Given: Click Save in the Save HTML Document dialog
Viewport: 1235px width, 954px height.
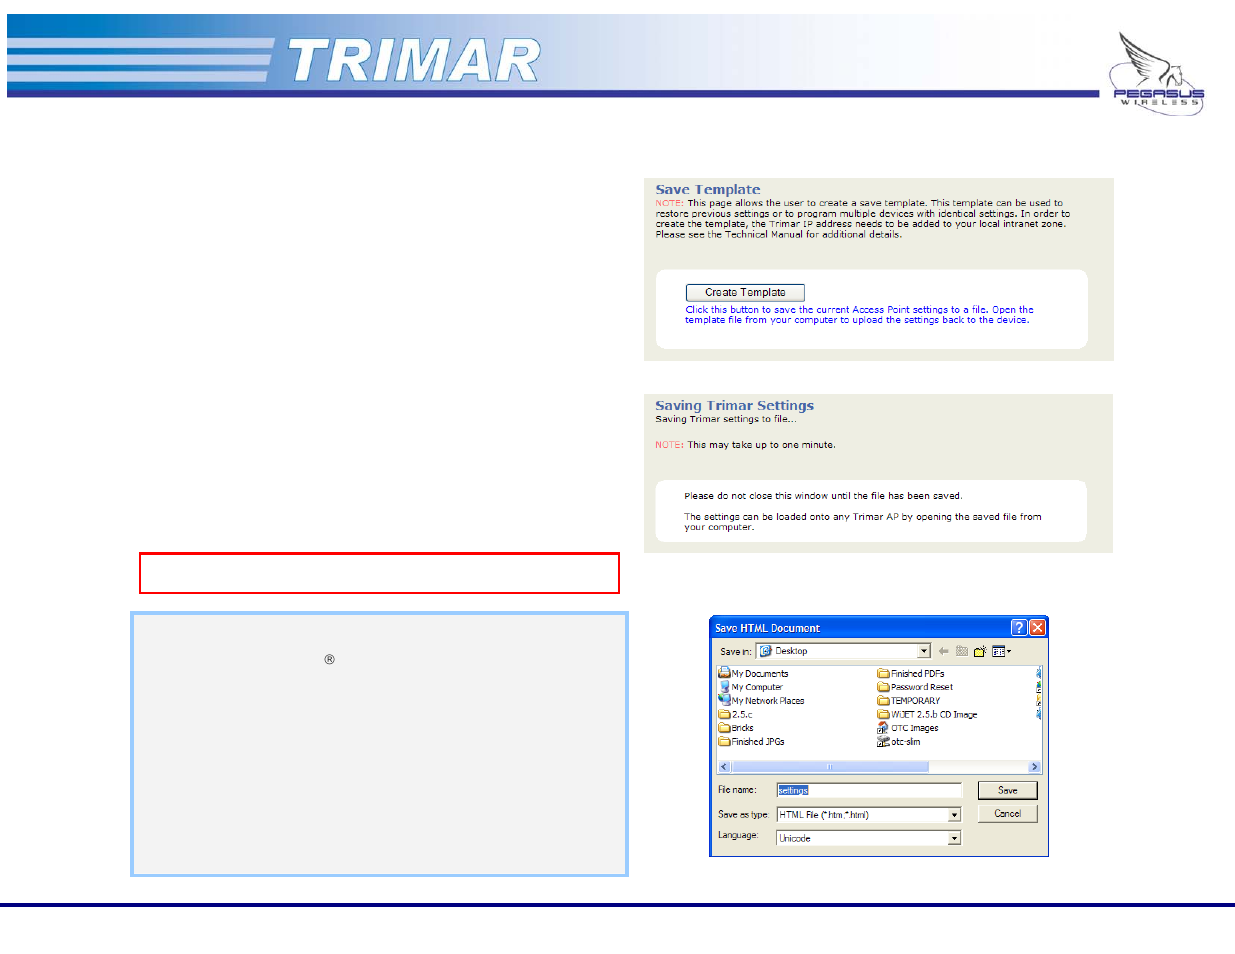Looking at the screenshot, I should pos(1007,790).
